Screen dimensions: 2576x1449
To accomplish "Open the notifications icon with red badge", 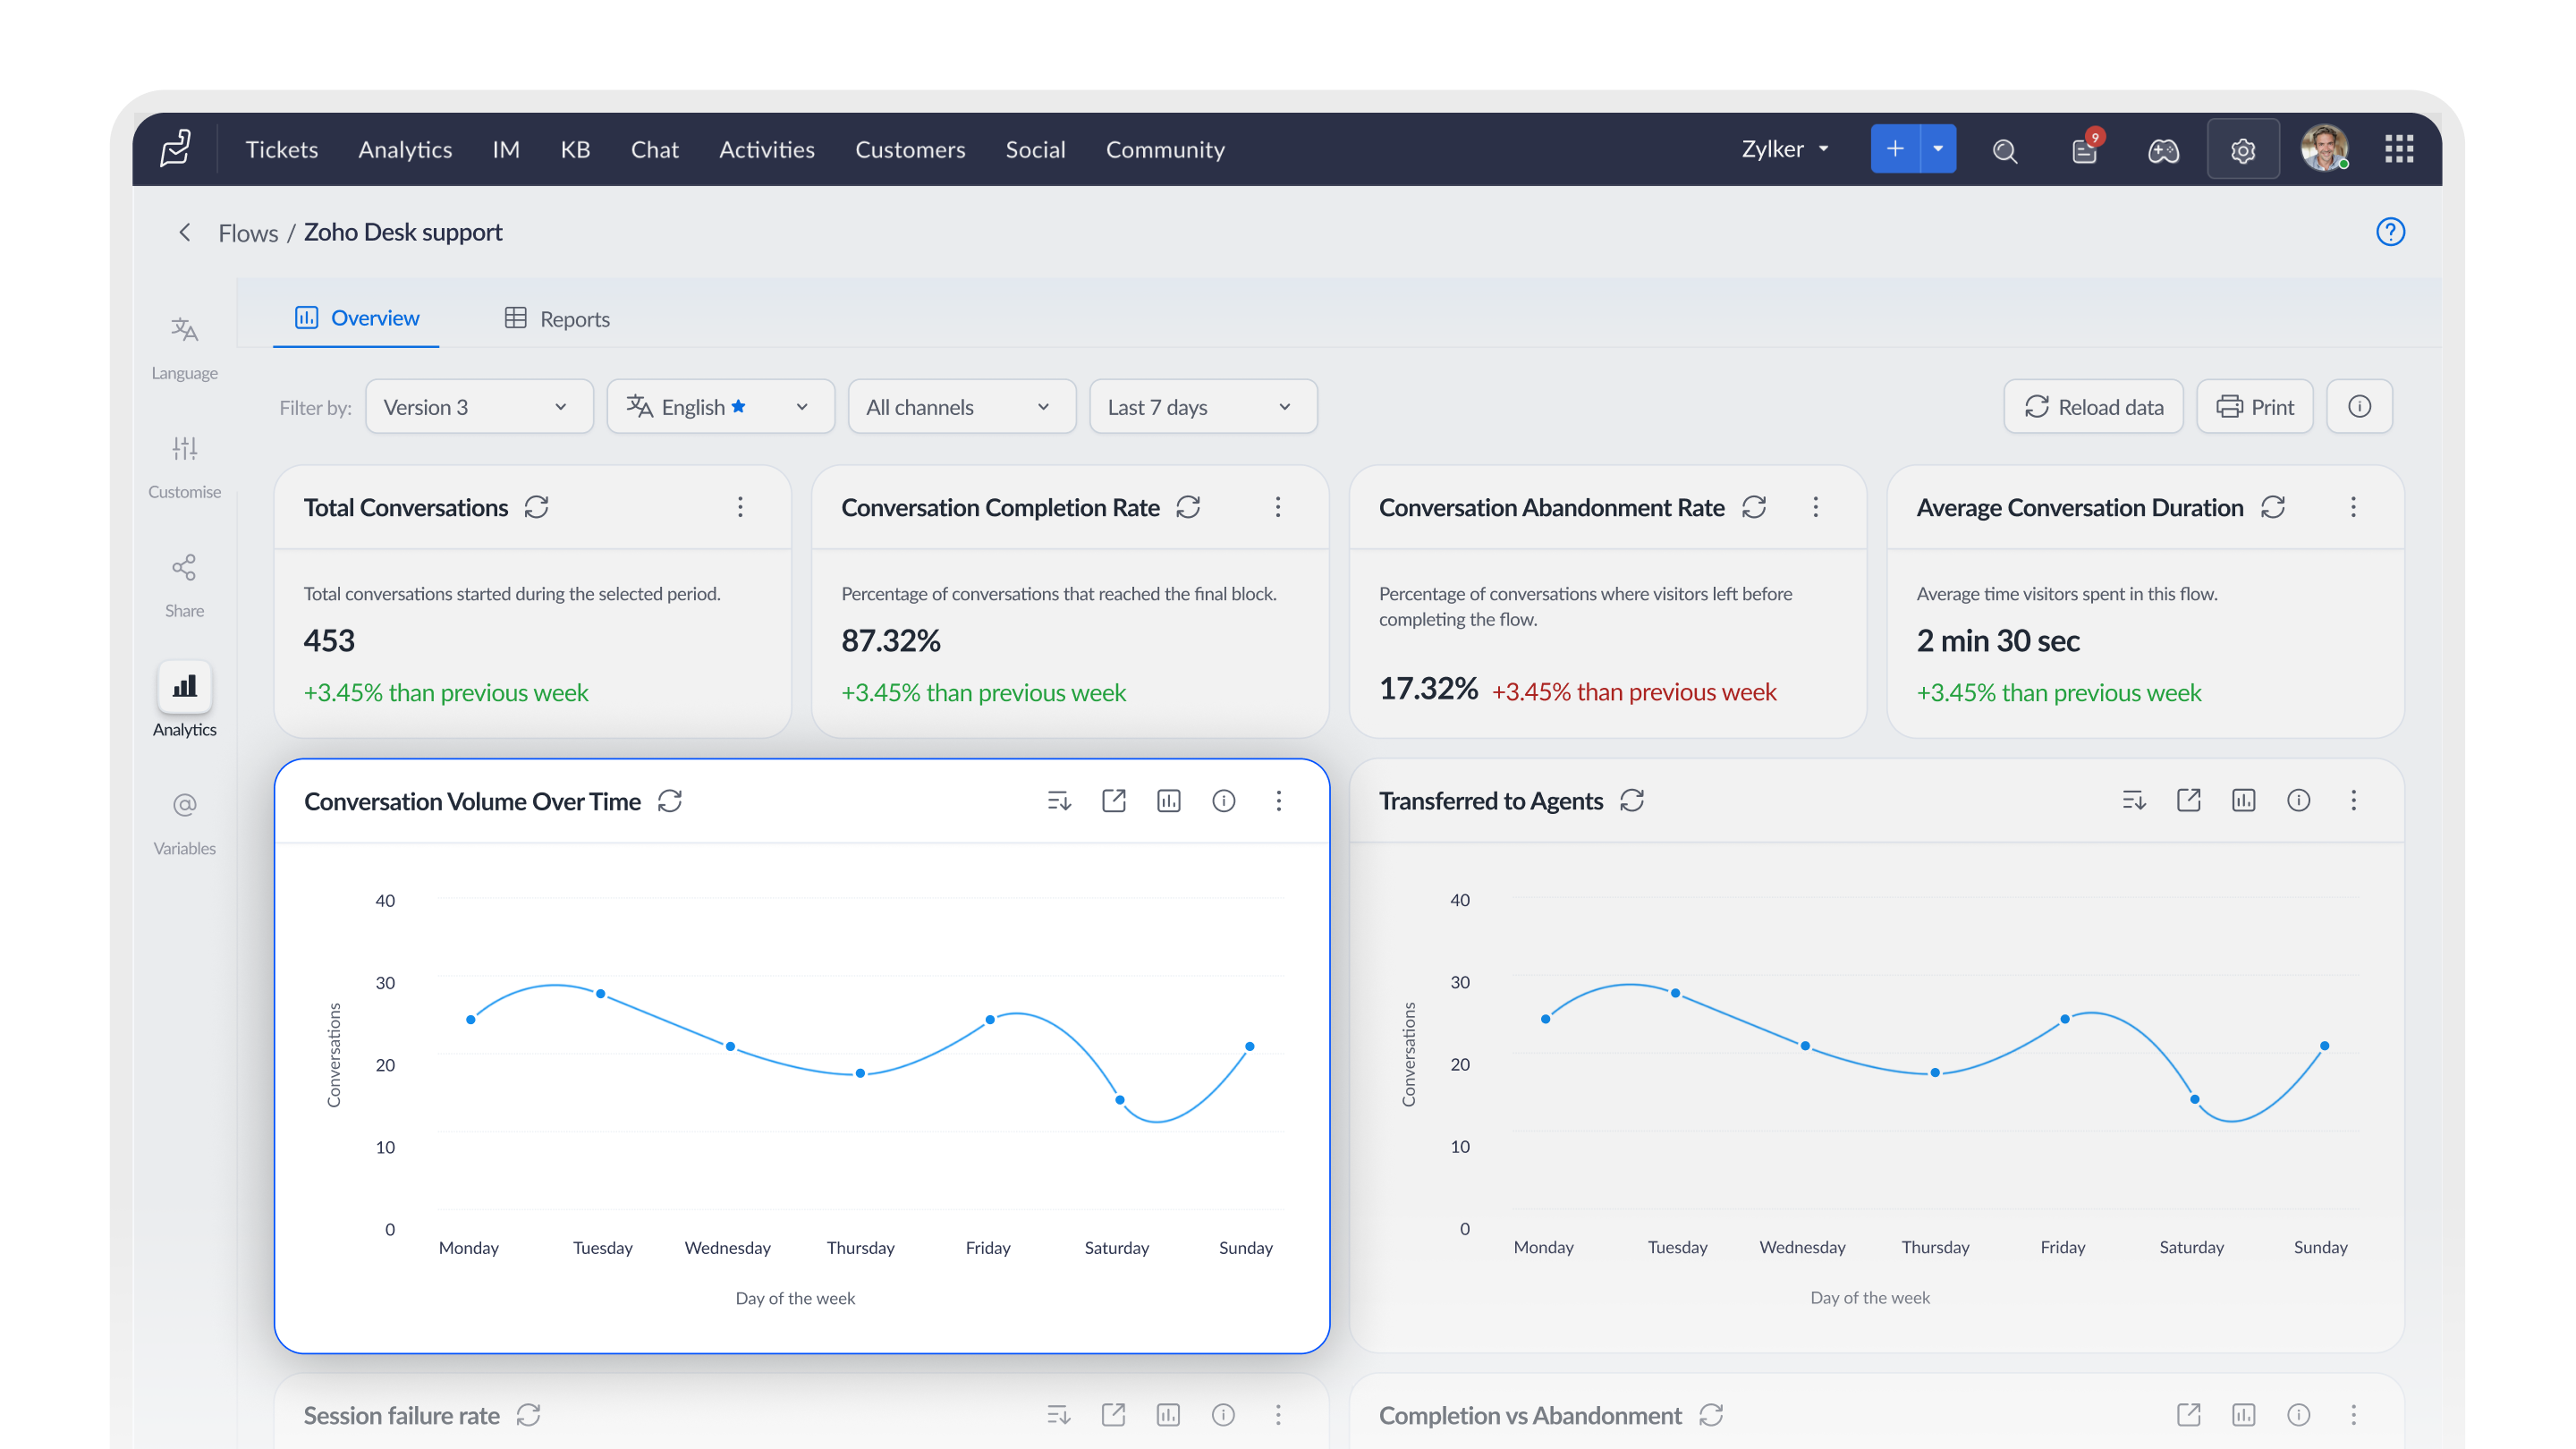I will pyautogui.click(x=2085, y=149).
